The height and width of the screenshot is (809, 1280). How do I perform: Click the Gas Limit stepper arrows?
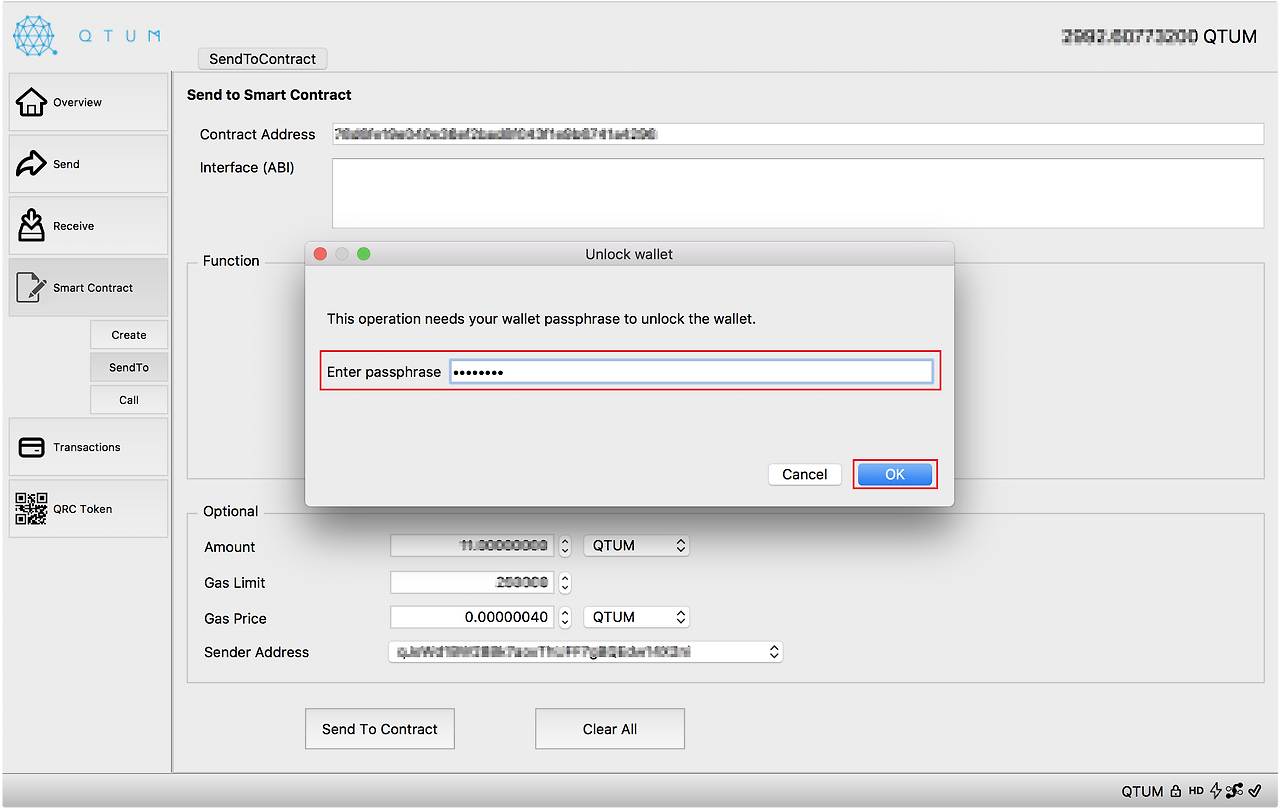565,582
